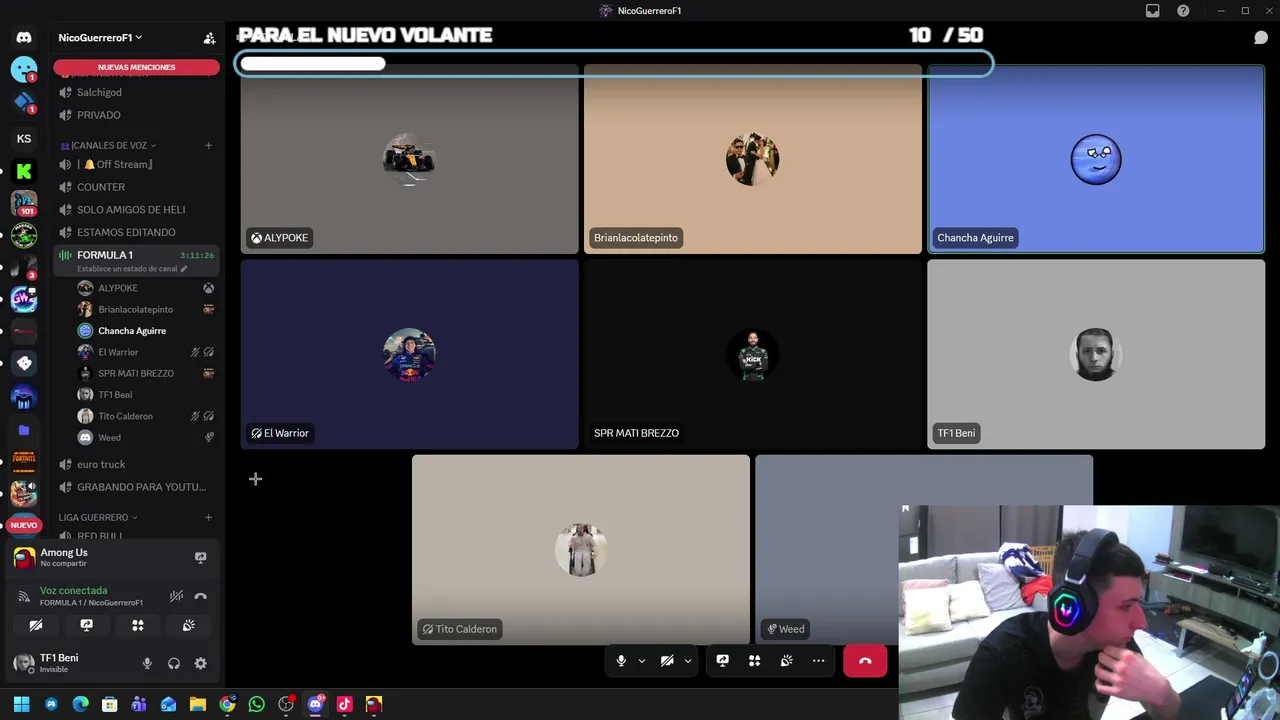Launch activities in call control bar
Image resolution: width=1280 pixels, height=720 pixels.
click(x=754, y=660)
